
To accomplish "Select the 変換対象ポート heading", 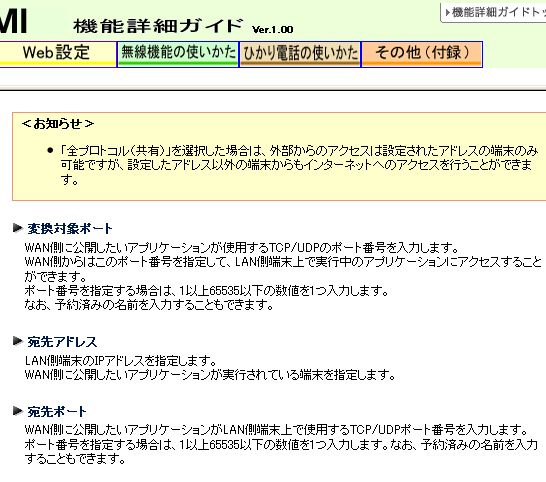I will click(70, 229).
